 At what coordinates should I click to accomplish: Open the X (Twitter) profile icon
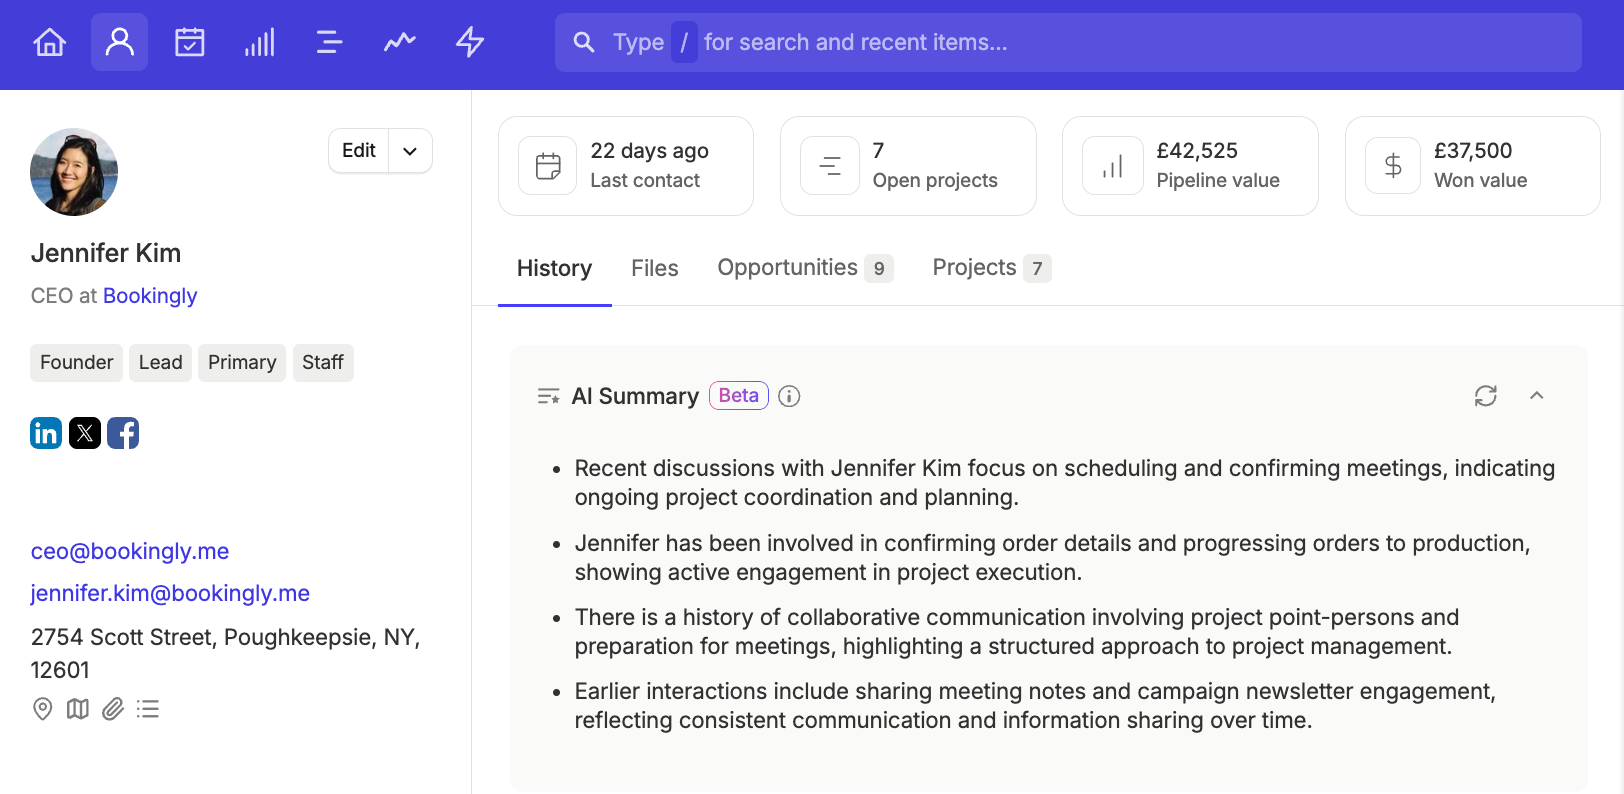[85, 433]
